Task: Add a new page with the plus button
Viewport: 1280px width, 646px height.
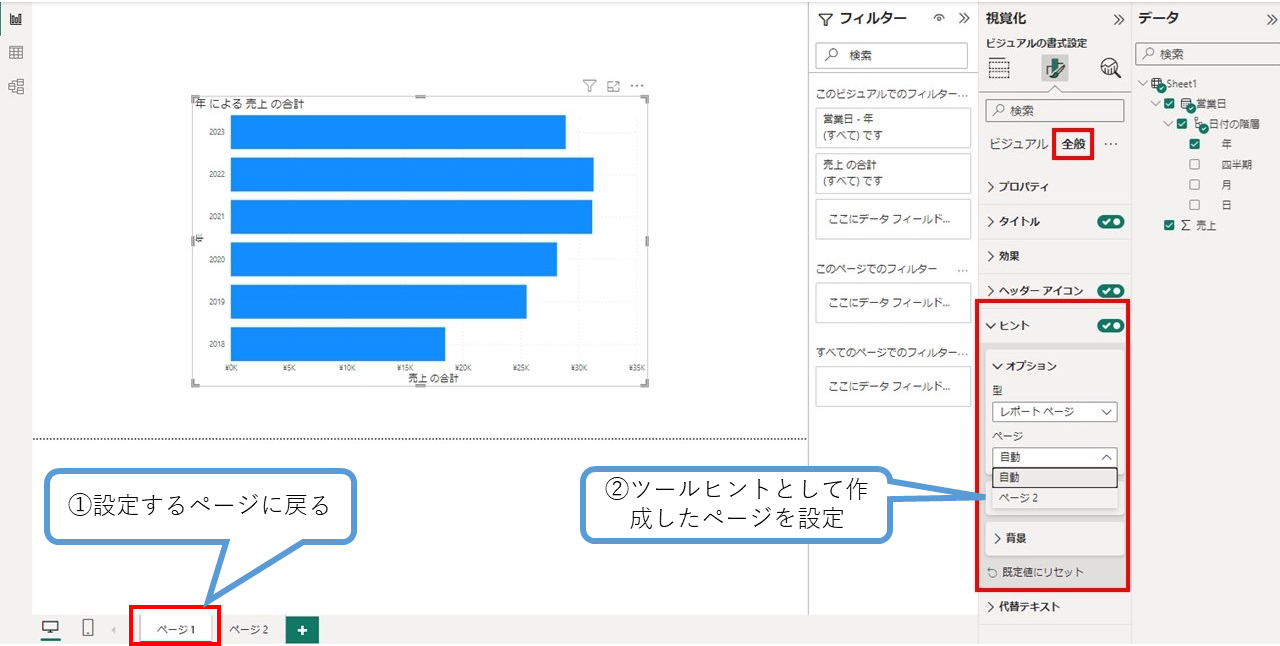Action: (302, 629)
